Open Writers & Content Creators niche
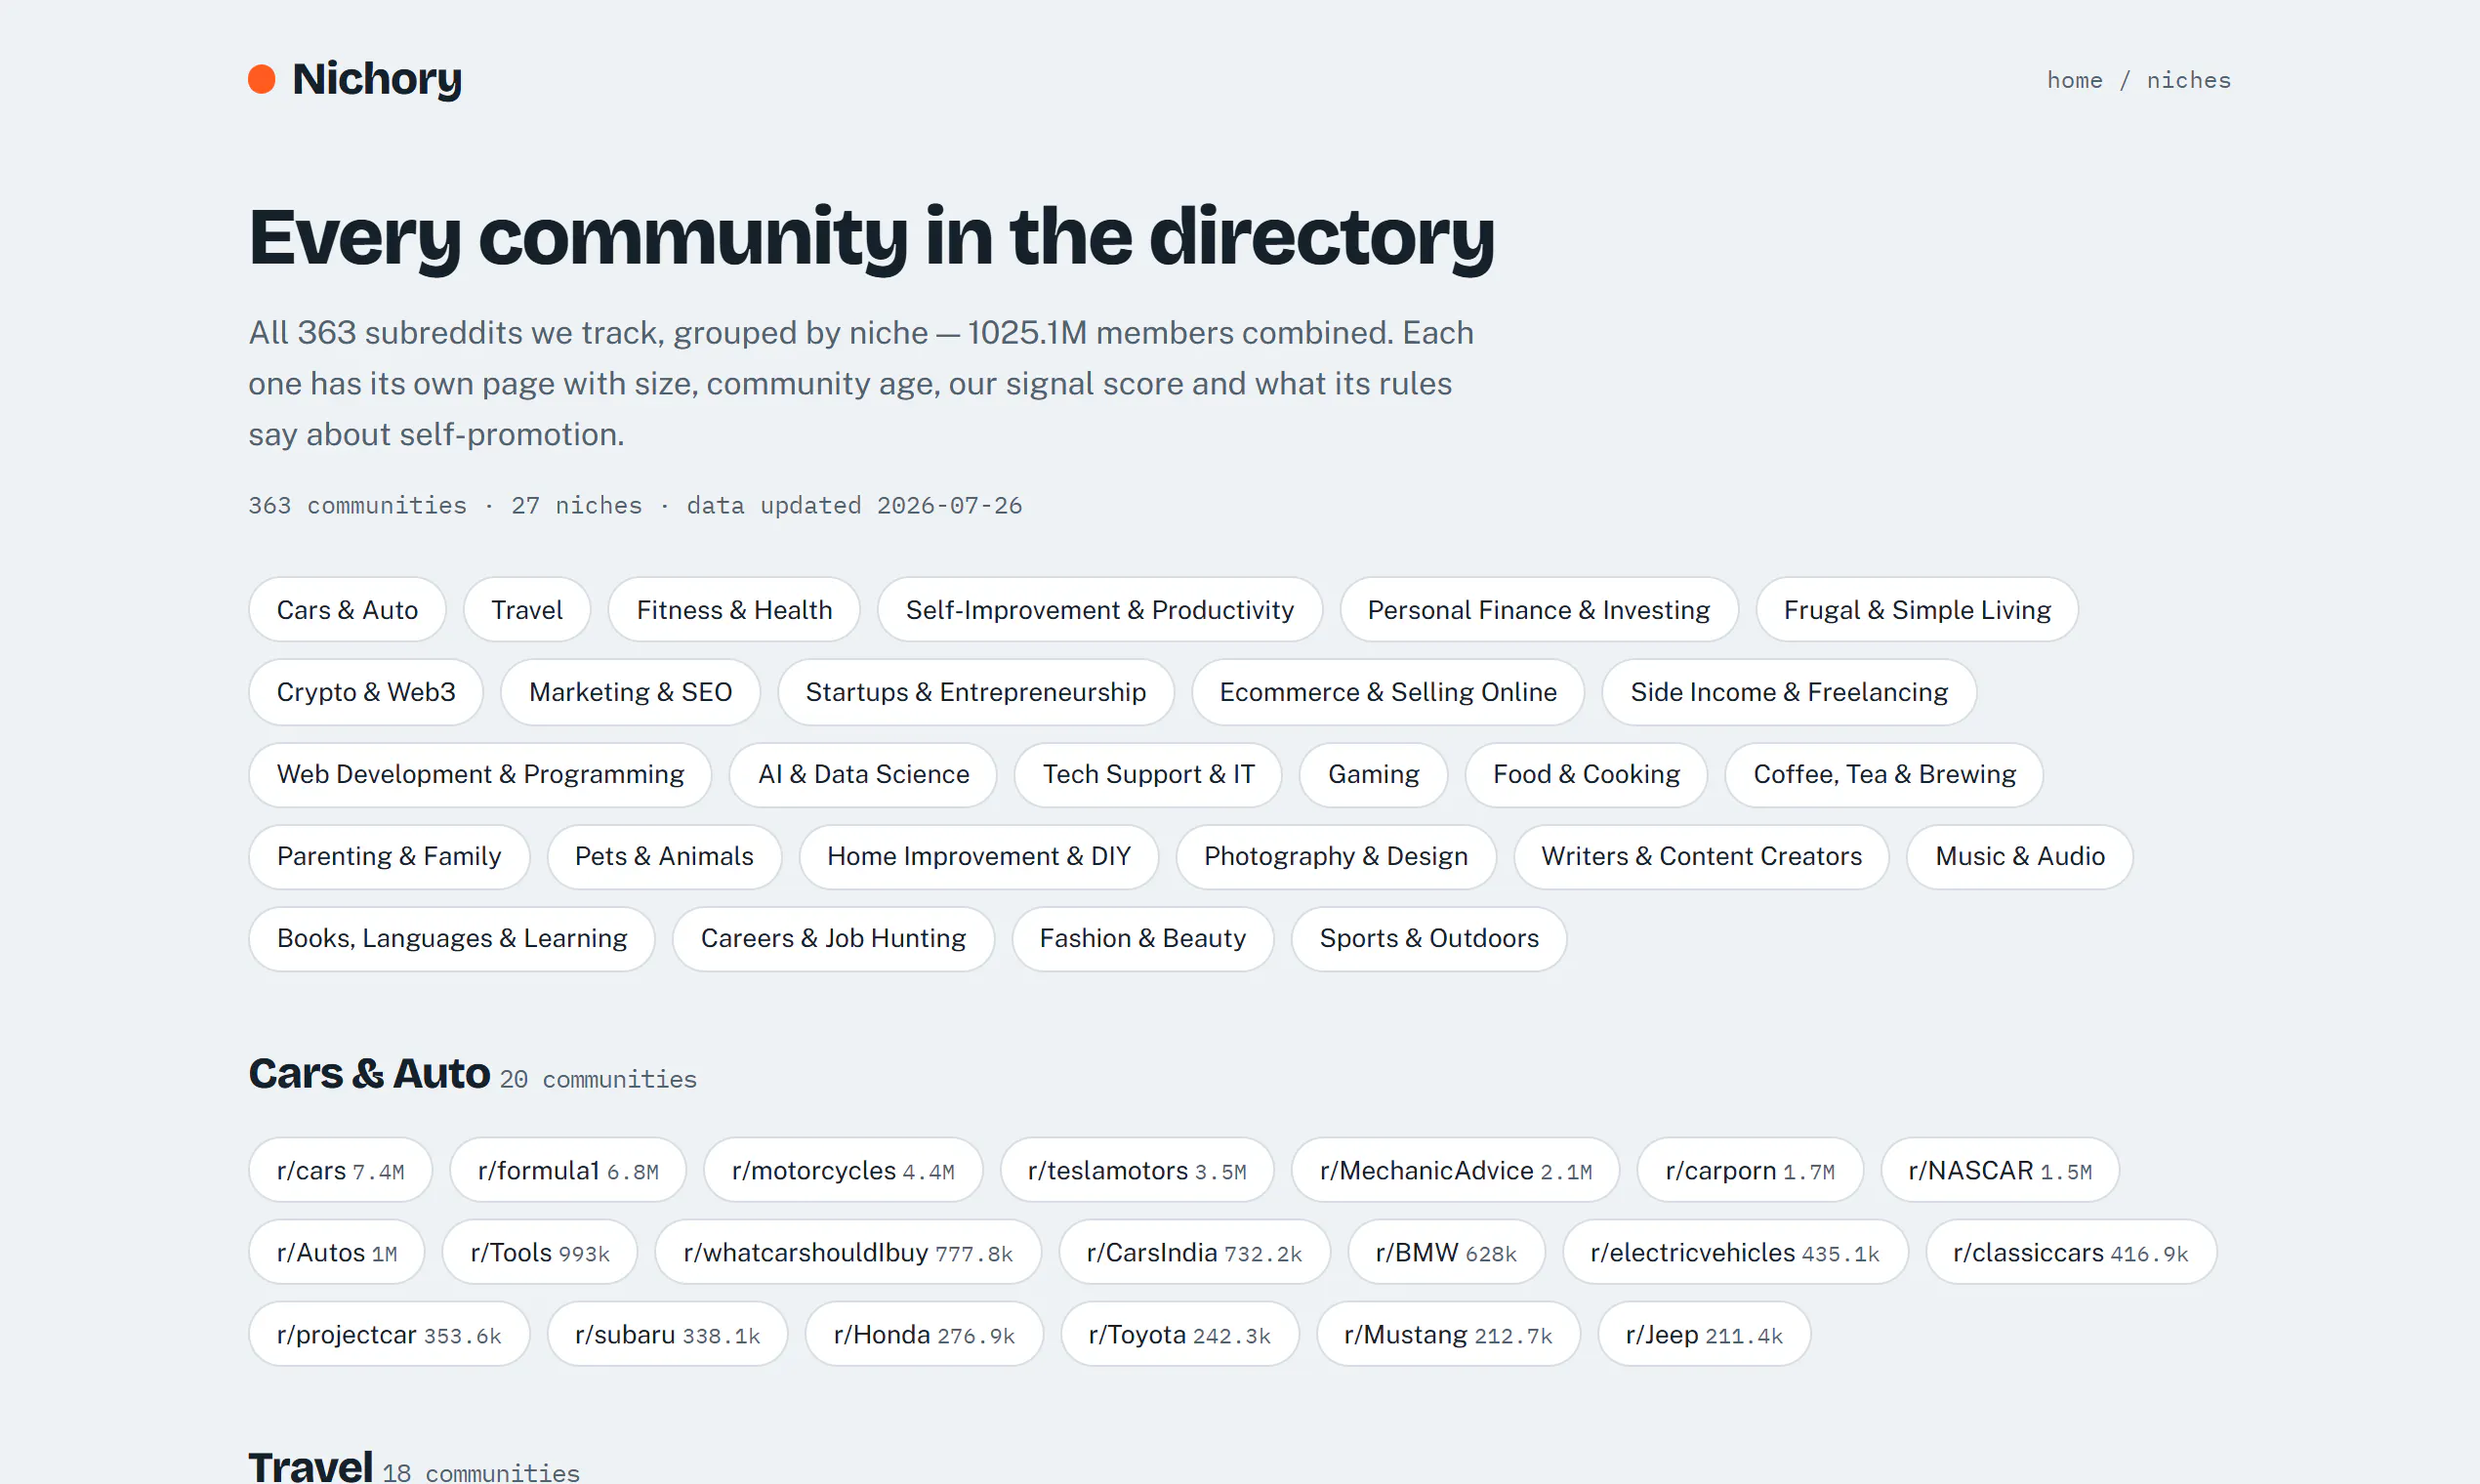Viewport: 2480px width, 1484px height. click(x=1700, y=856)
